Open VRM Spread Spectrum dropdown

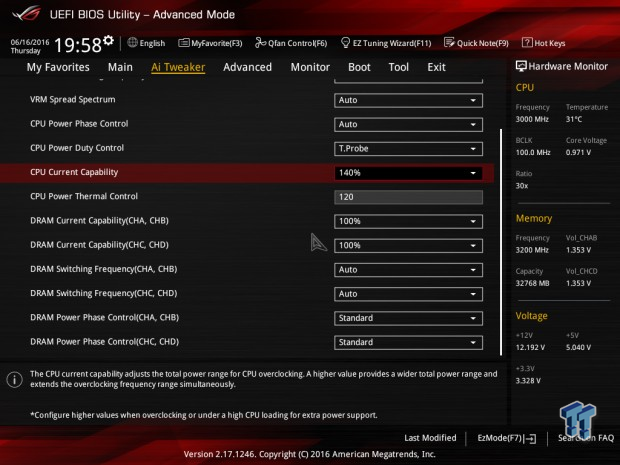408,100
